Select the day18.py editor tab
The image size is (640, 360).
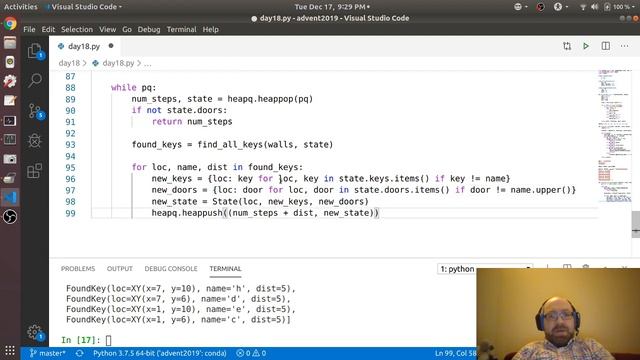pyautogui.click(x=84, y=46)
